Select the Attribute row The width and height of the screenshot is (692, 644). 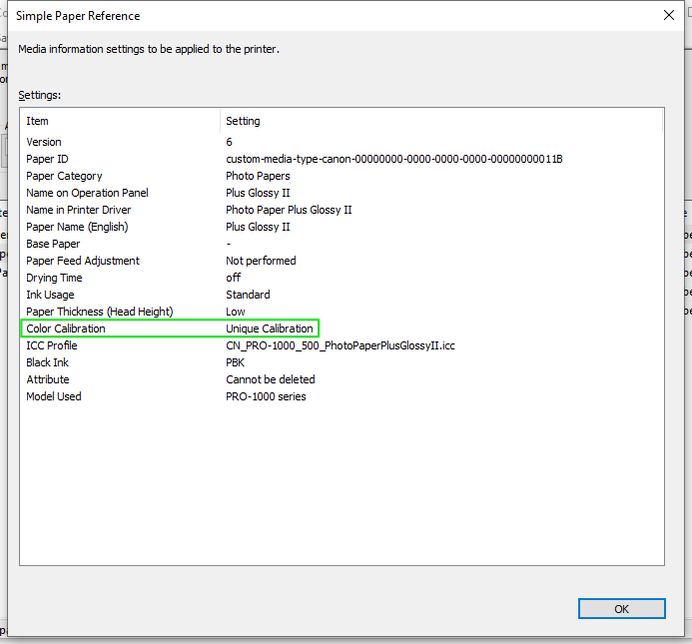342,380
